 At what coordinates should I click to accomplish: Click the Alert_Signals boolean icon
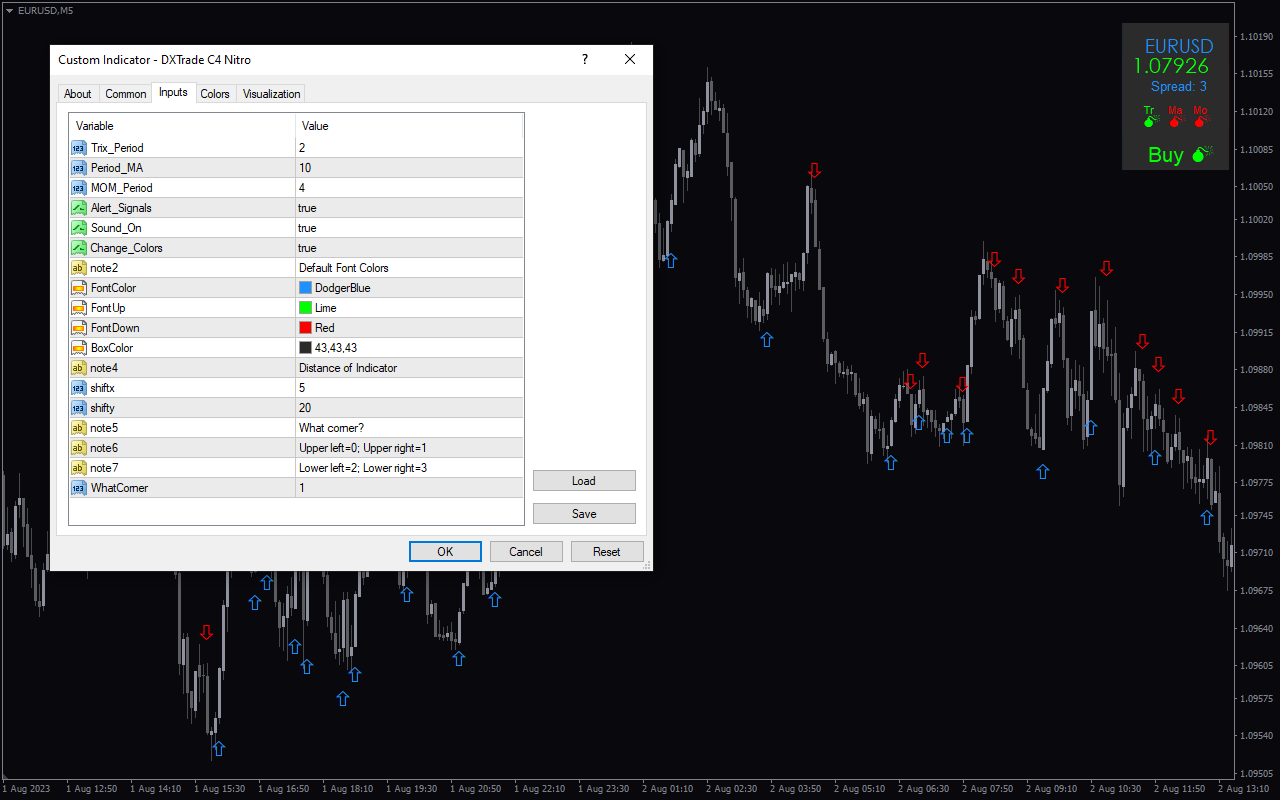(x=79, y=208)
